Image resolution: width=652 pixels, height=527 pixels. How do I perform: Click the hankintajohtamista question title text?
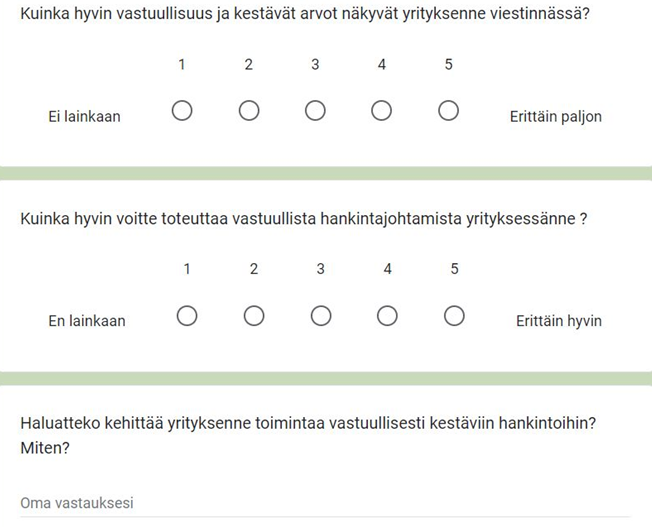[304, 219]
